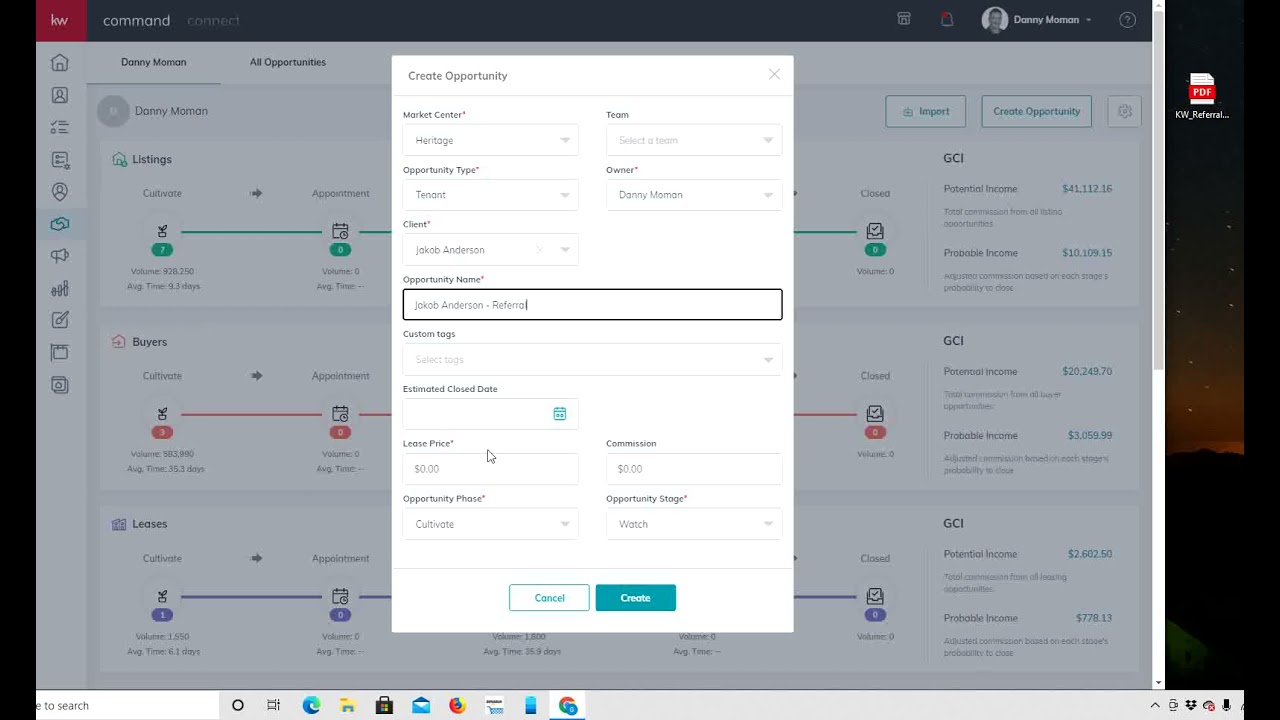The image size is (1280, 720).
Task: Click the Lease Price input field
Action: coord(490,469)
